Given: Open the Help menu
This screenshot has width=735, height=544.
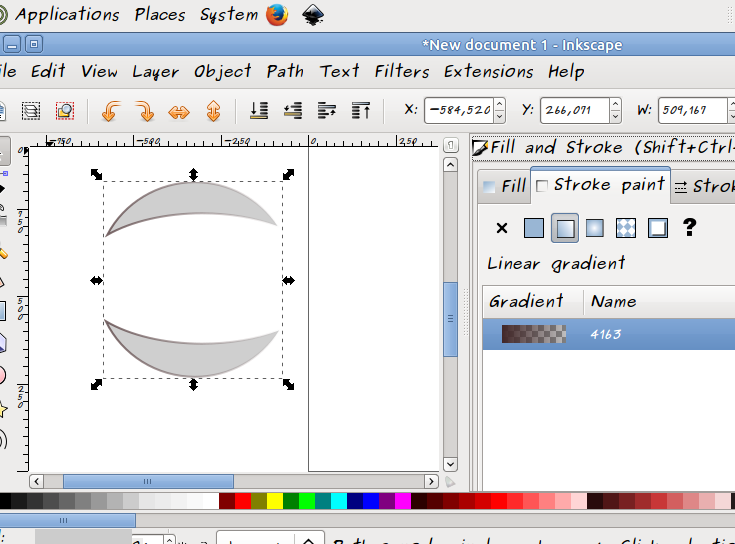Looking at the screenshot, I should point(566,71).
